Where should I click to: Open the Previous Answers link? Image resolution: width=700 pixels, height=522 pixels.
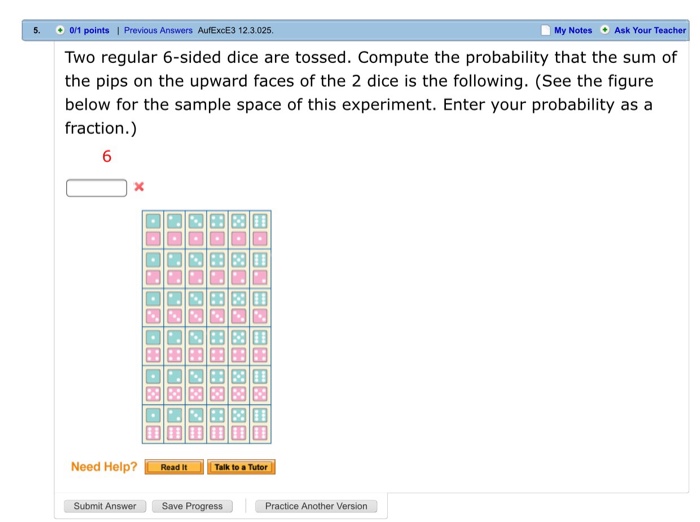point(158,30)
